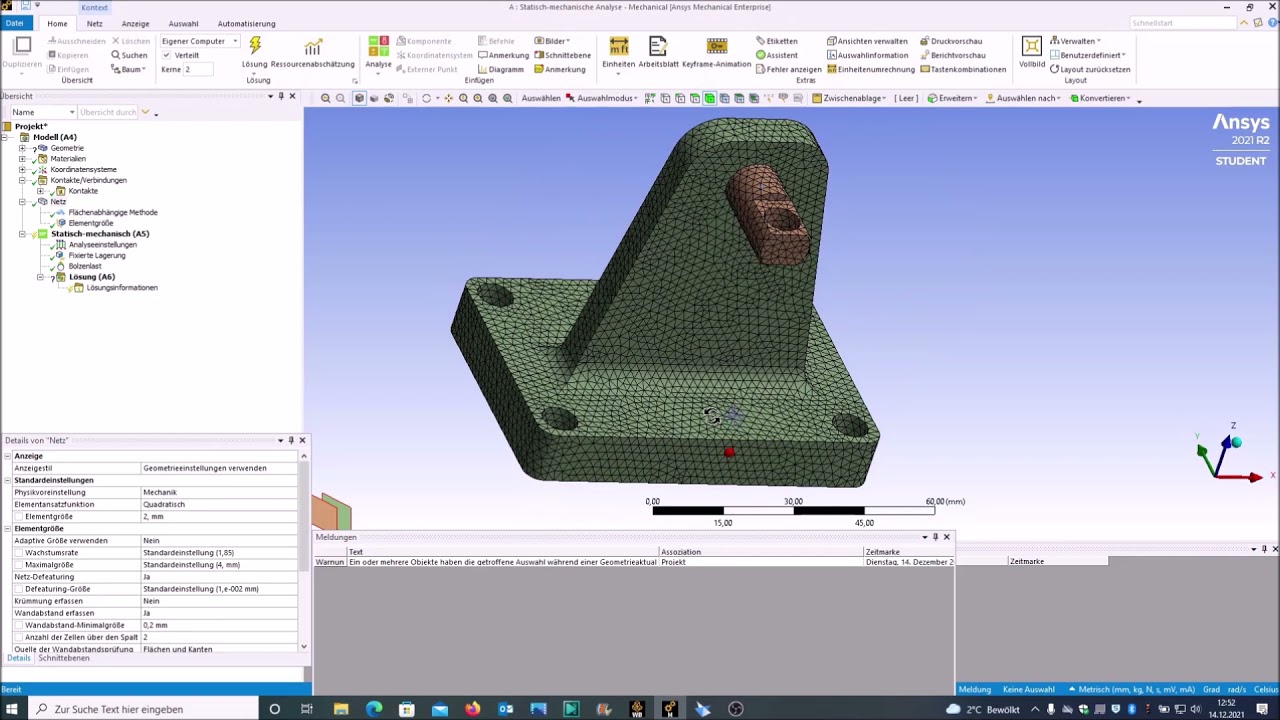Viewport: 1280px width, 720px height.
Task: Click the Auswahlinformation button
Action: (x=867, y=55)
